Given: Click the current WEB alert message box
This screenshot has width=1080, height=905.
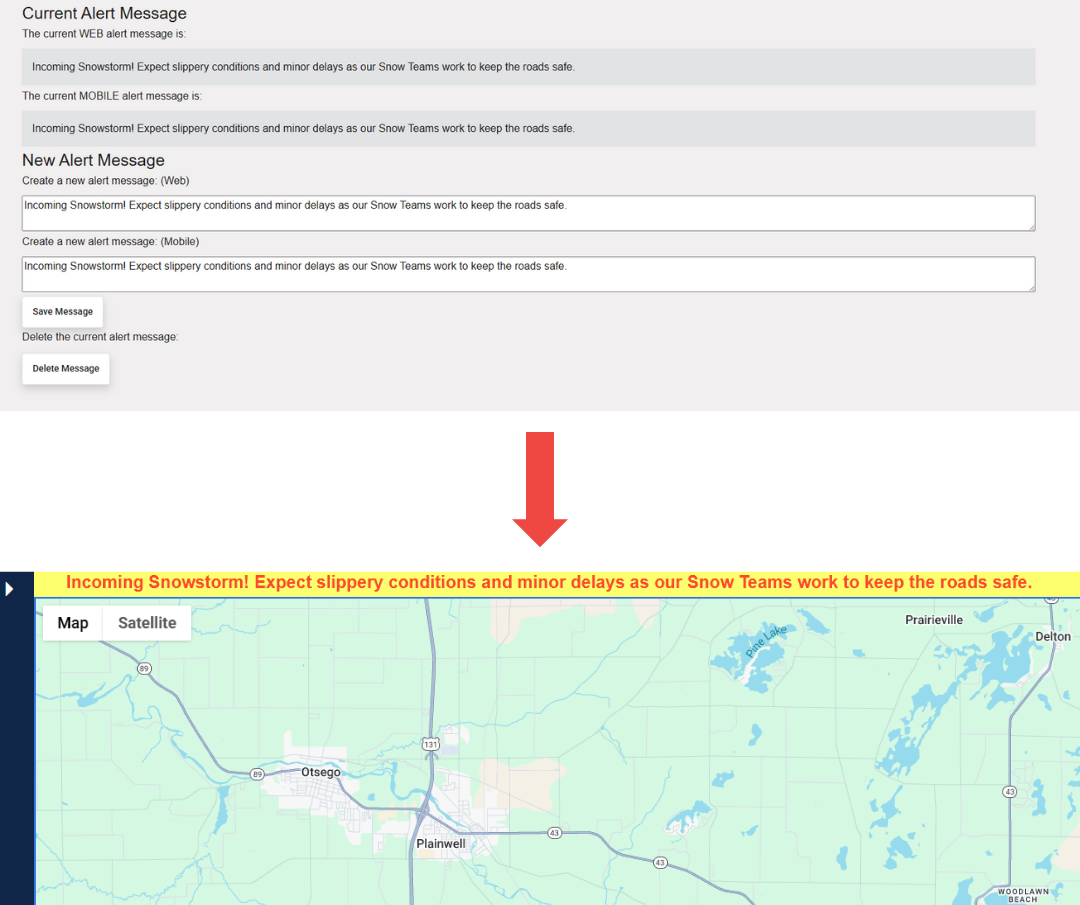Looking at the screenshot, I should coord(528,67).
